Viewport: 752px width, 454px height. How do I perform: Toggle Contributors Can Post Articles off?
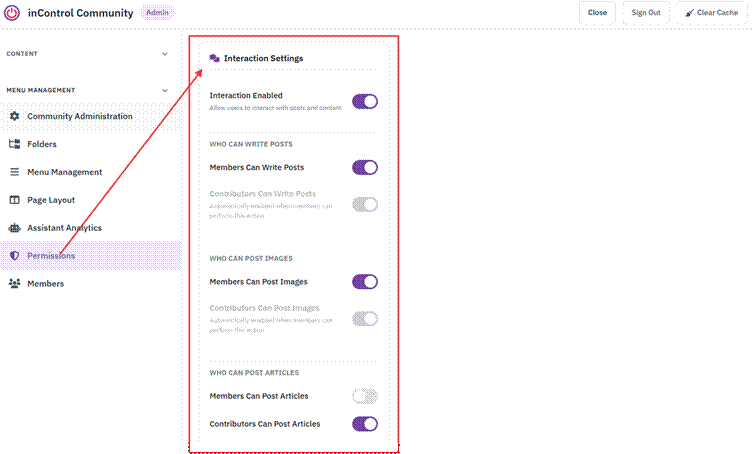365,424
